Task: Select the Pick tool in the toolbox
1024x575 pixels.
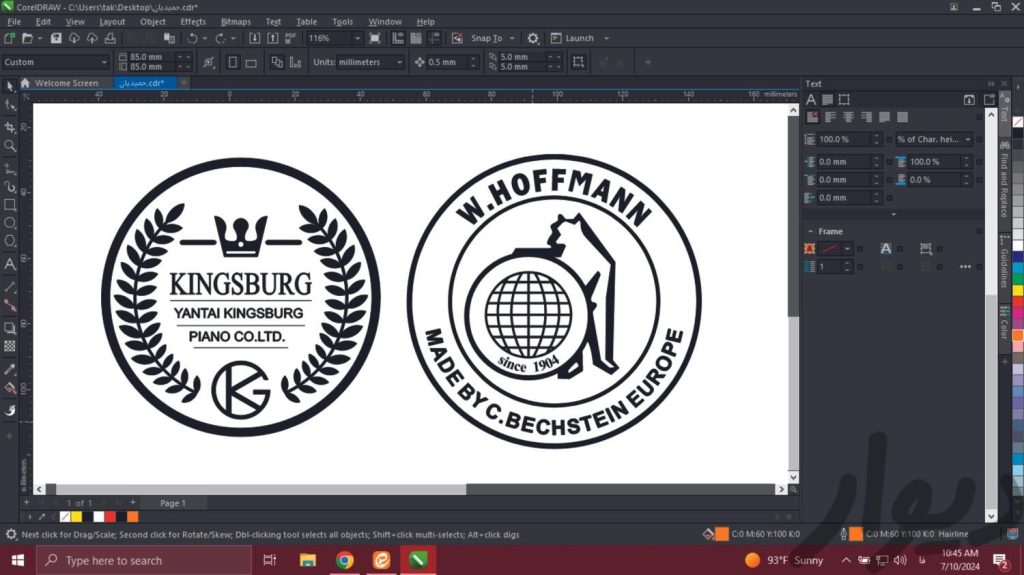Action: pos(10,86)
